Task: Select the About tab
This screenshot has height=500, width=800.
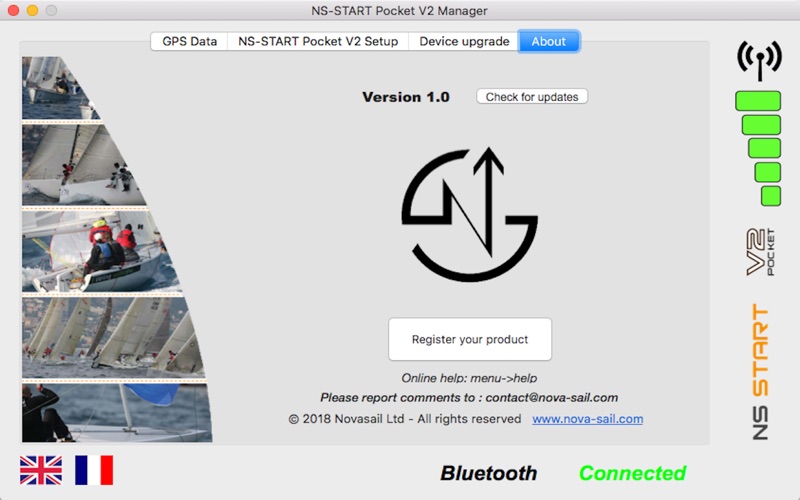Action: (x=548, y=41)
